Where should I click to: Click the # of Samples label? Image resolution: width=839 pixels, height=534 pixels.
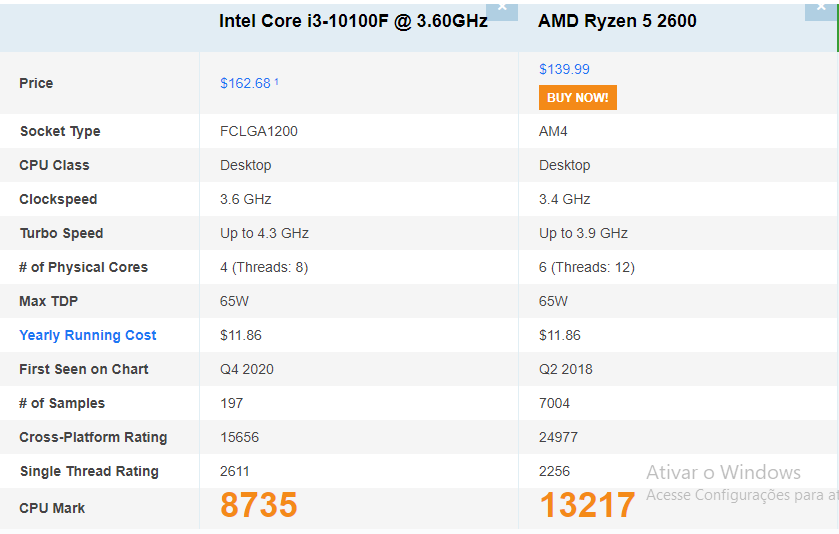[x=62, y=403]
